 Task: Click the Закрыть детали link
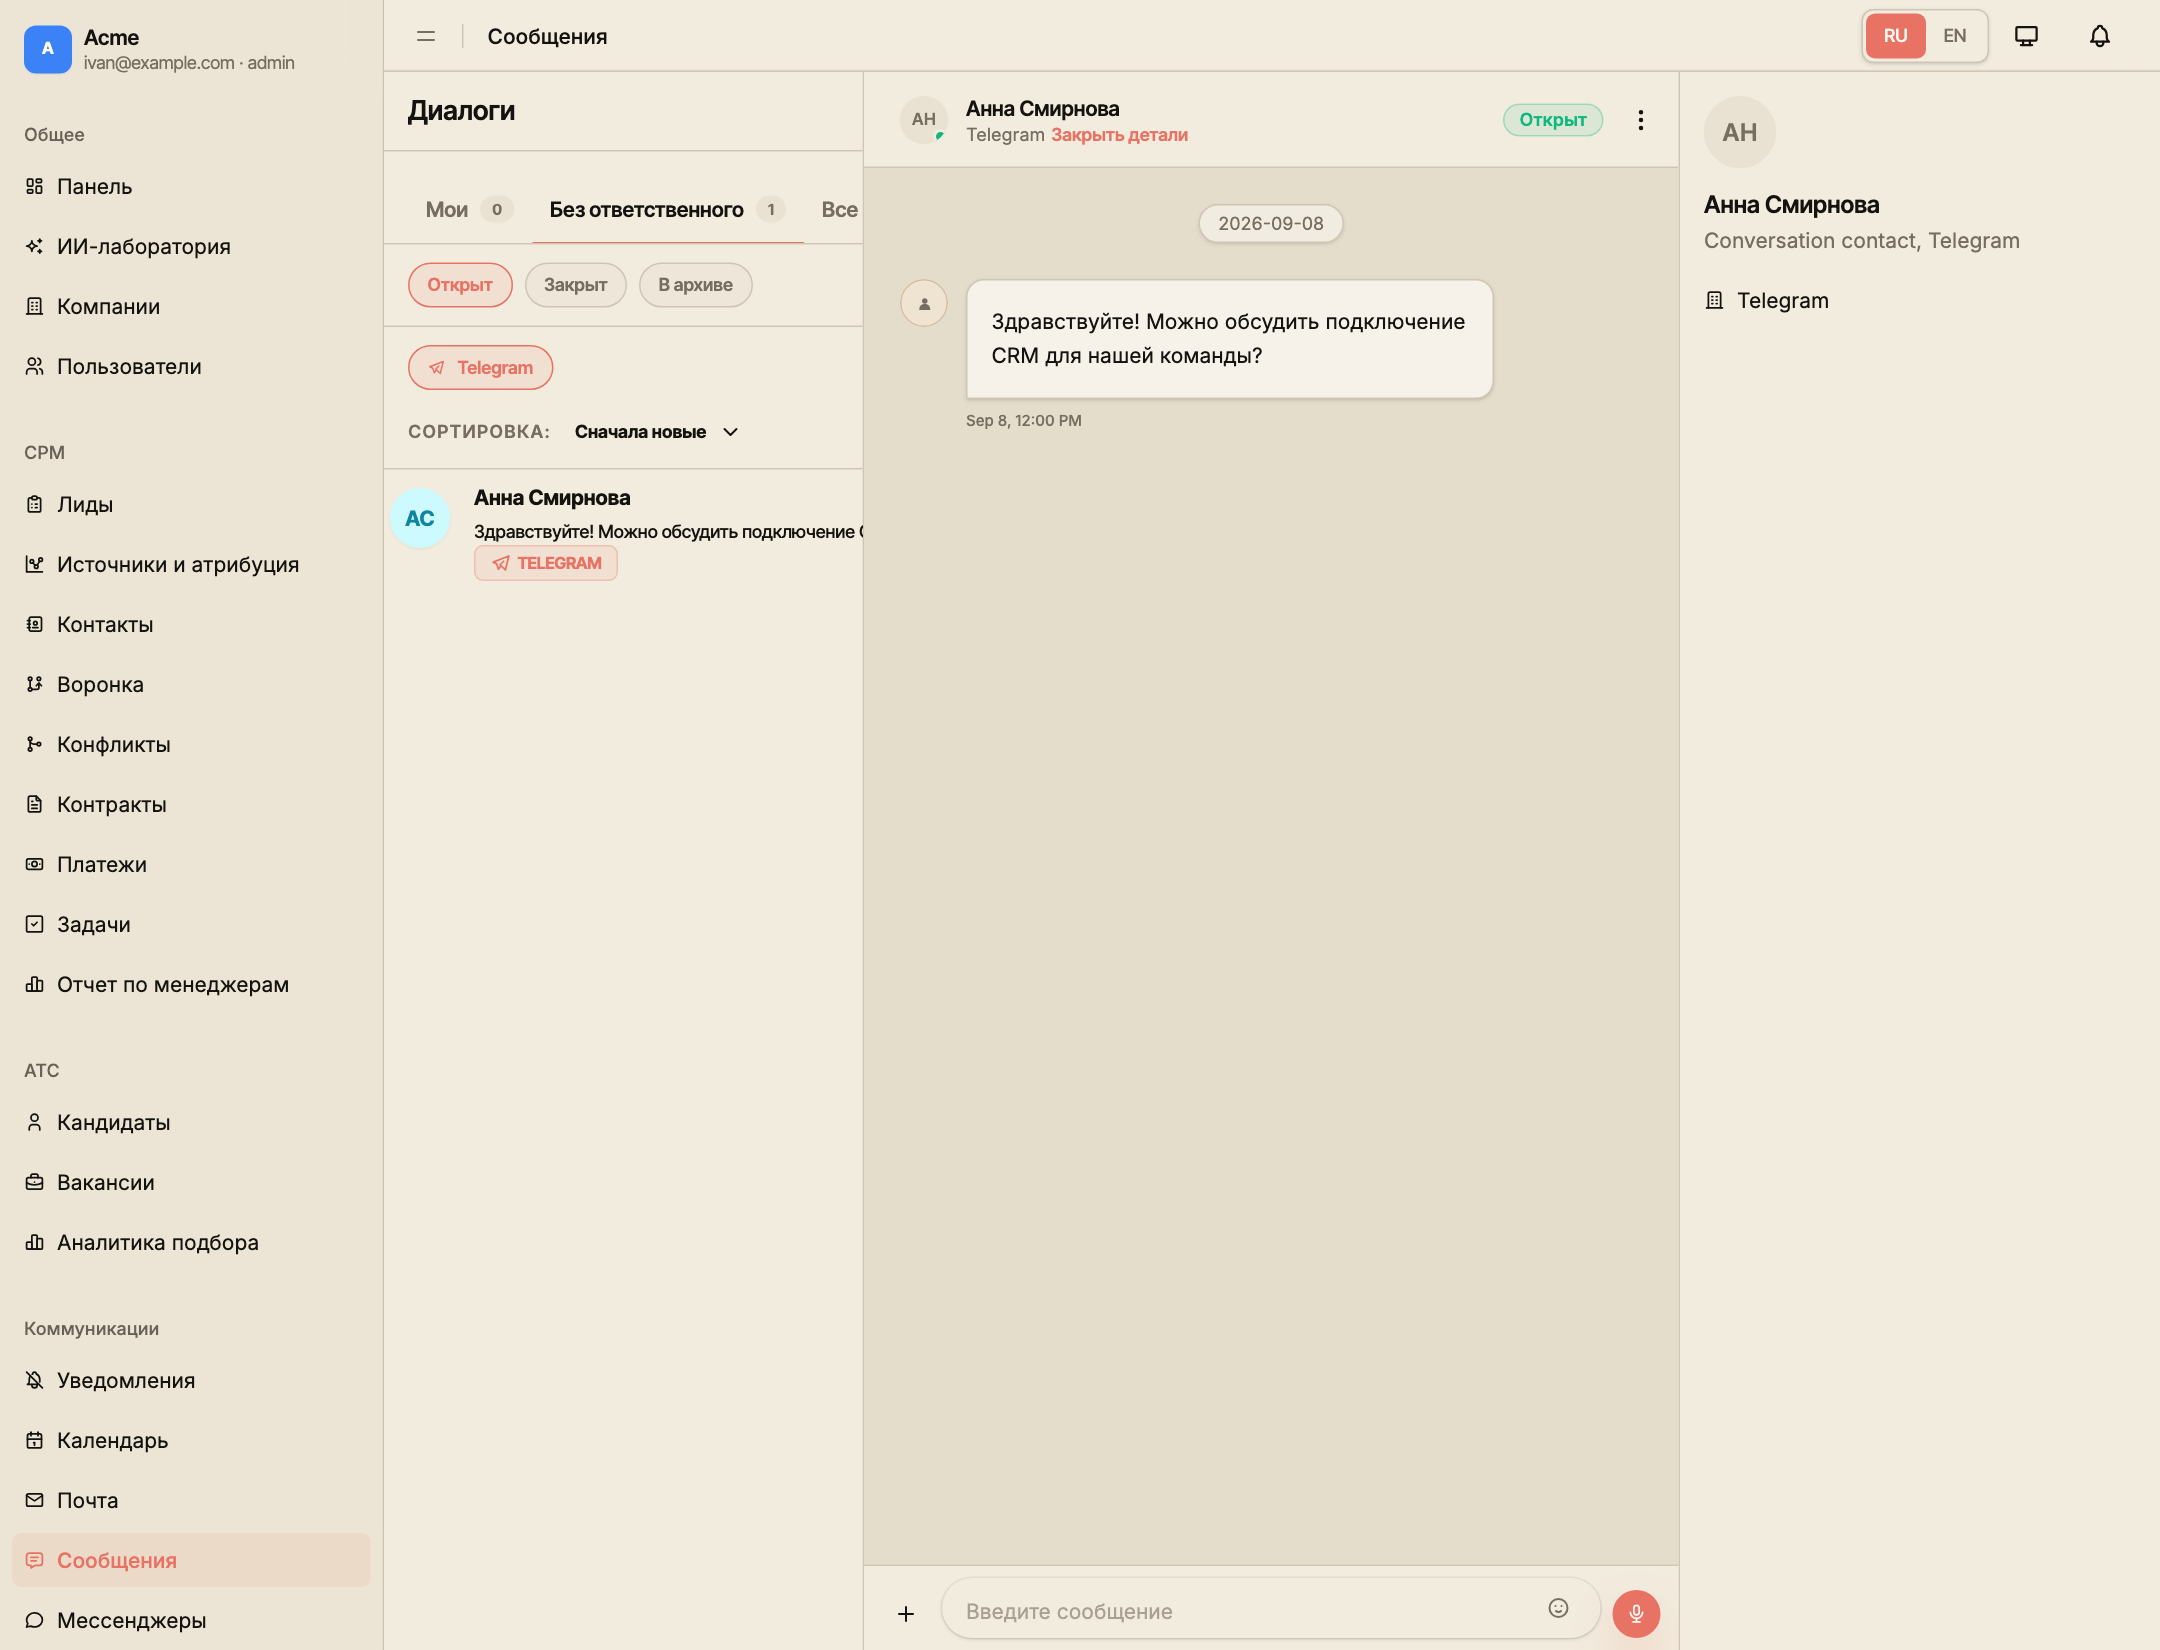click(1119, 135)
